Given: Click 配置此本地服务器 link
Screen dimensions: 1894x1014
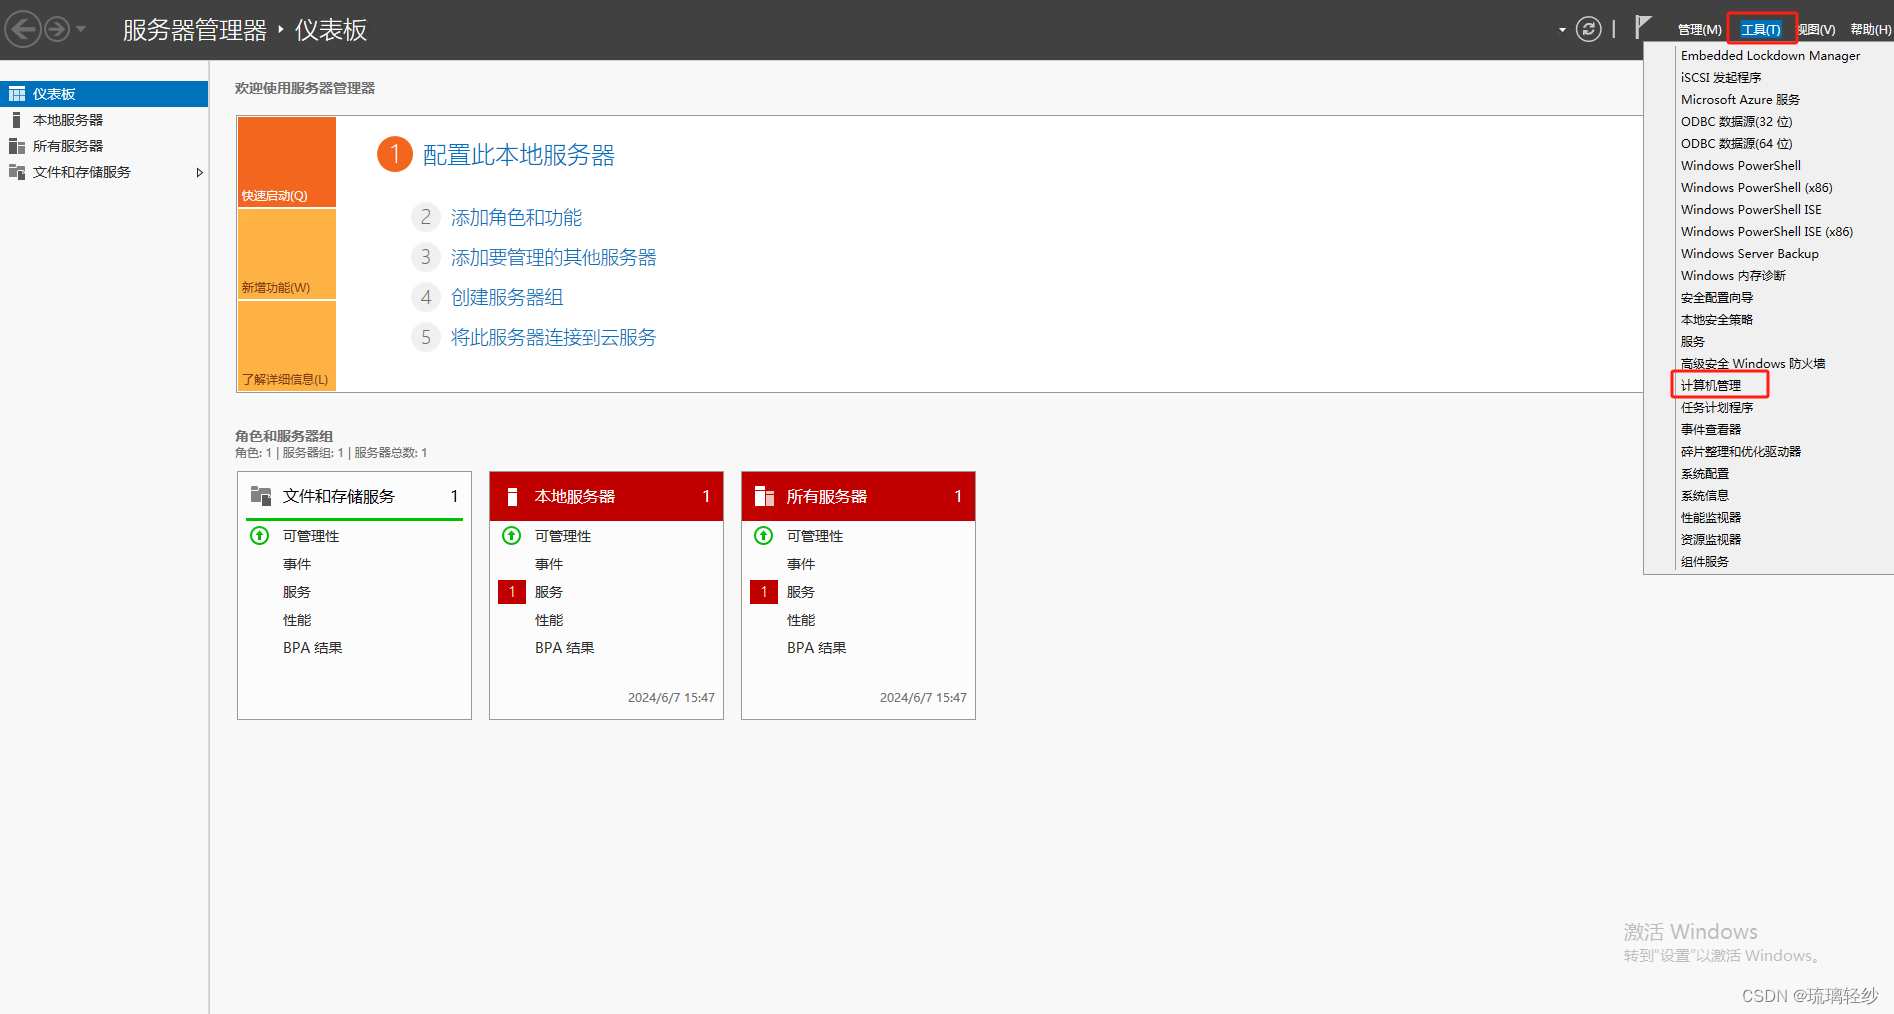Looking at the screenshot, I should [x=518, y=155].
